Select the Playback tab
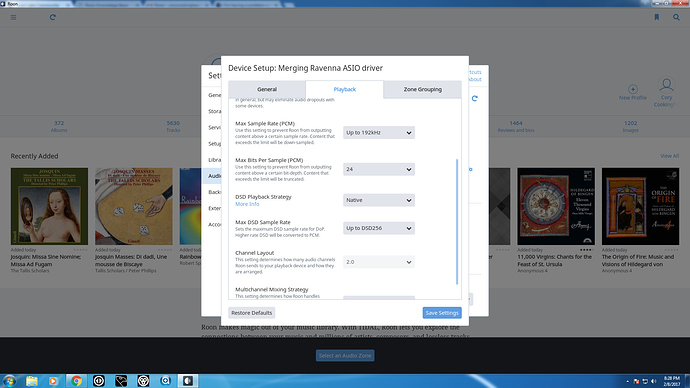 tap(345, 89)
